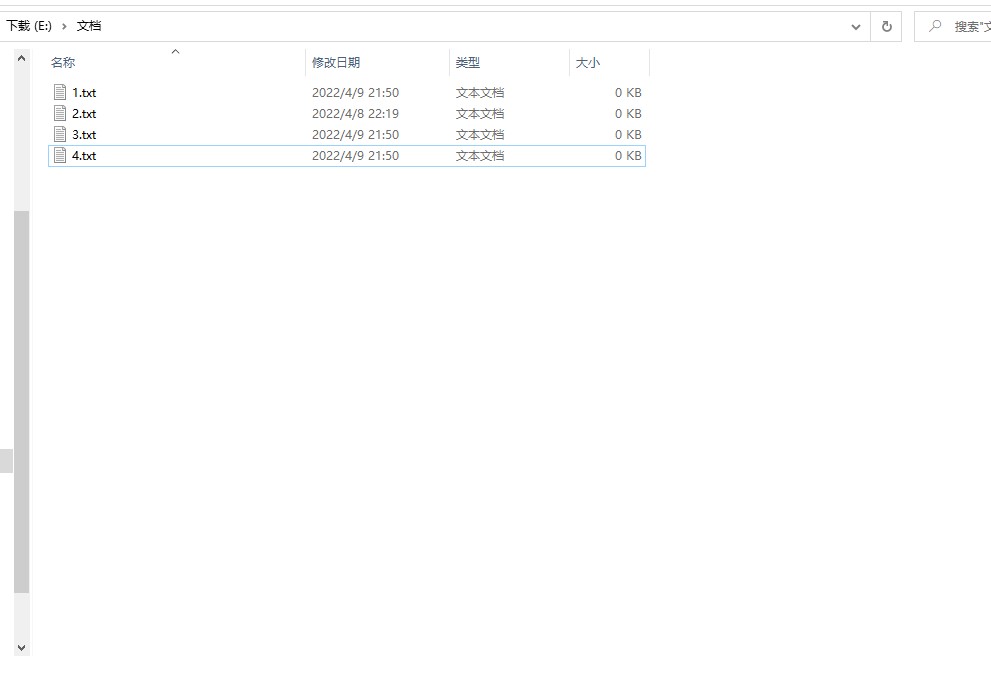Refresh the current folder view
The height and width of the screenshot is (675, 991).
[x=887, y=27]
